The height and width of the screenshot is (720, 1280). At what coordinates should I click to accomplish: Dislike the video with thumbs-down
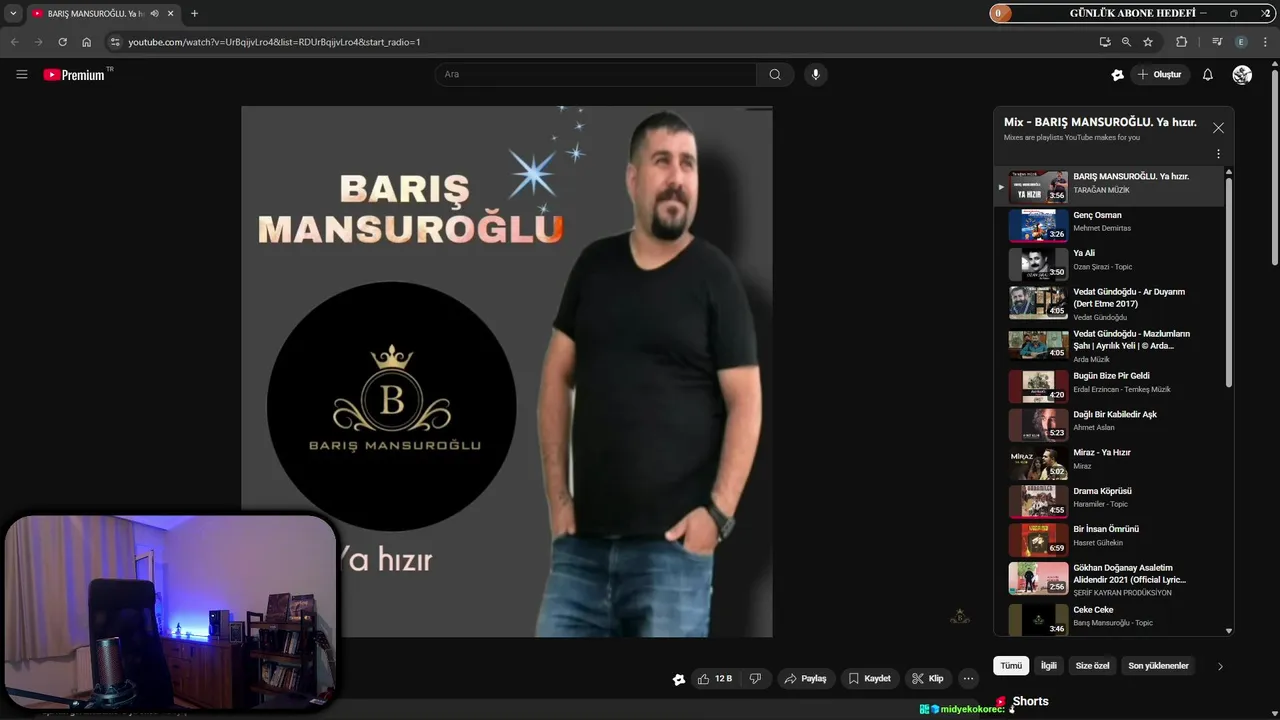pos(755,678)
